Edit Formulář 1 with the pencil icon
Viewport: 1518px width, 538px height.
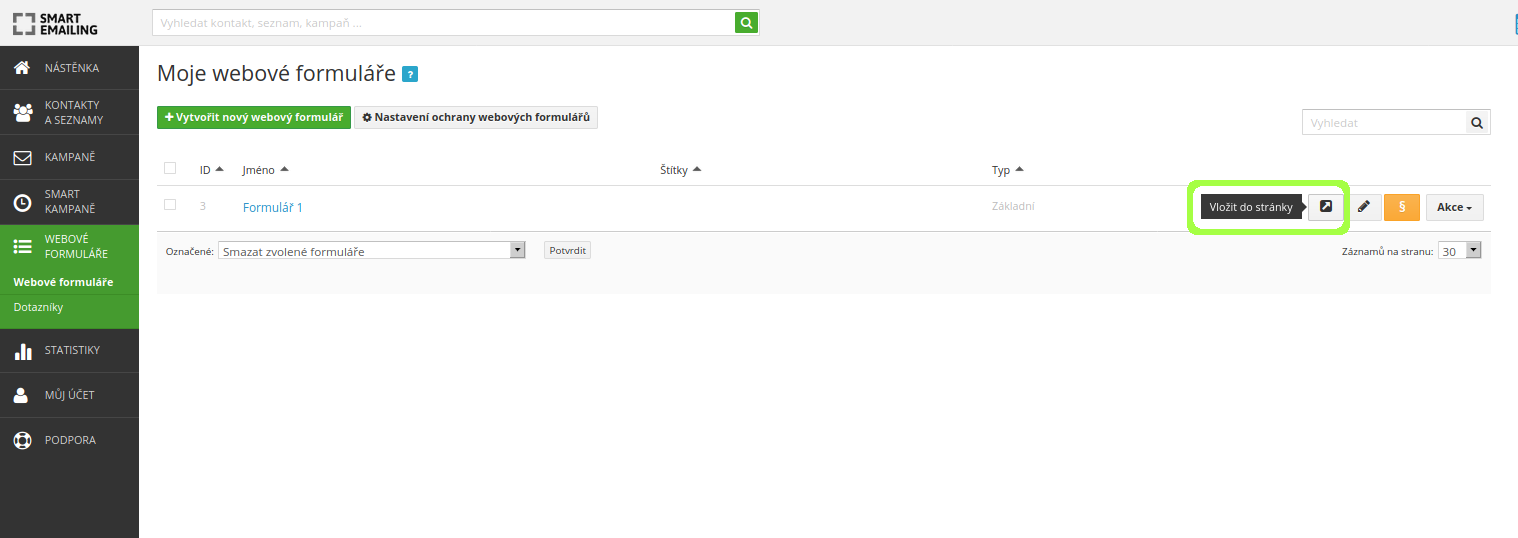[1363, 207]
